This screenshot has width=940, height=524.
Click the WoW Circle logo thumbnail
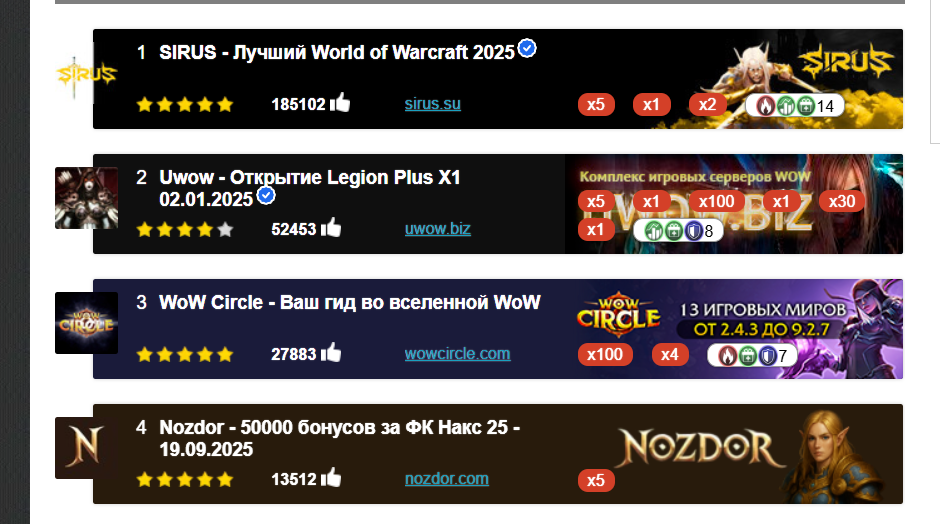pyautogui.click(x=86, y=323)
